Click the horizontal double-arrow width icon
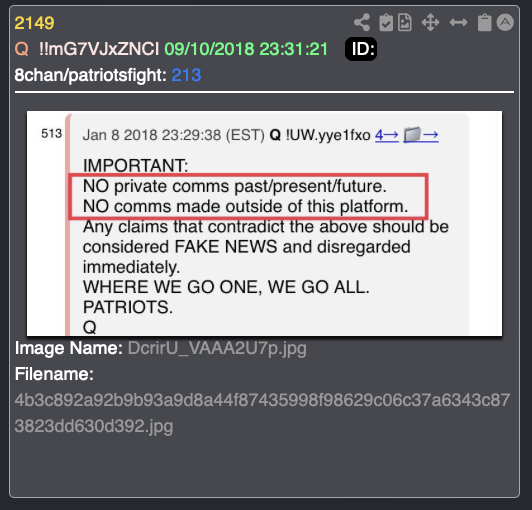 coord(458,23)
